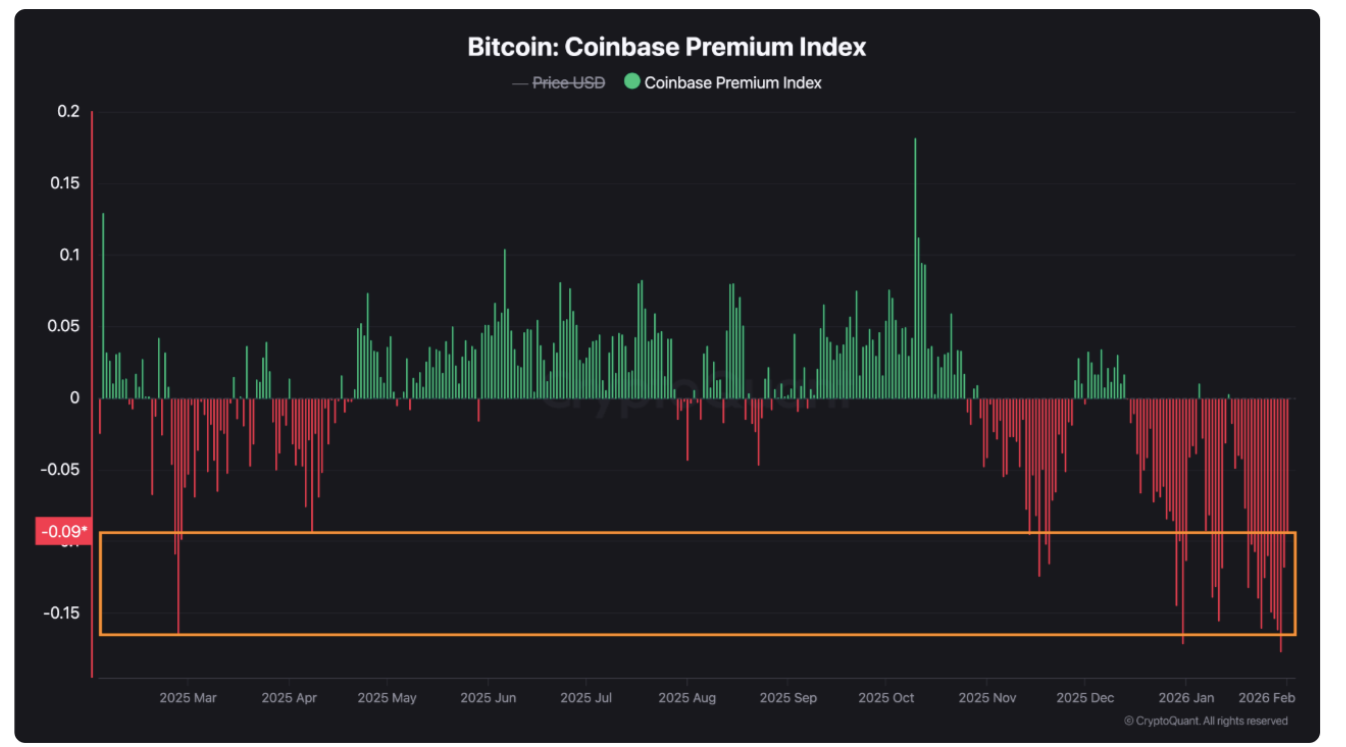
Task: Click the chart title Bitcoin: Coinbase Premium Index
Action: [667, 47]
